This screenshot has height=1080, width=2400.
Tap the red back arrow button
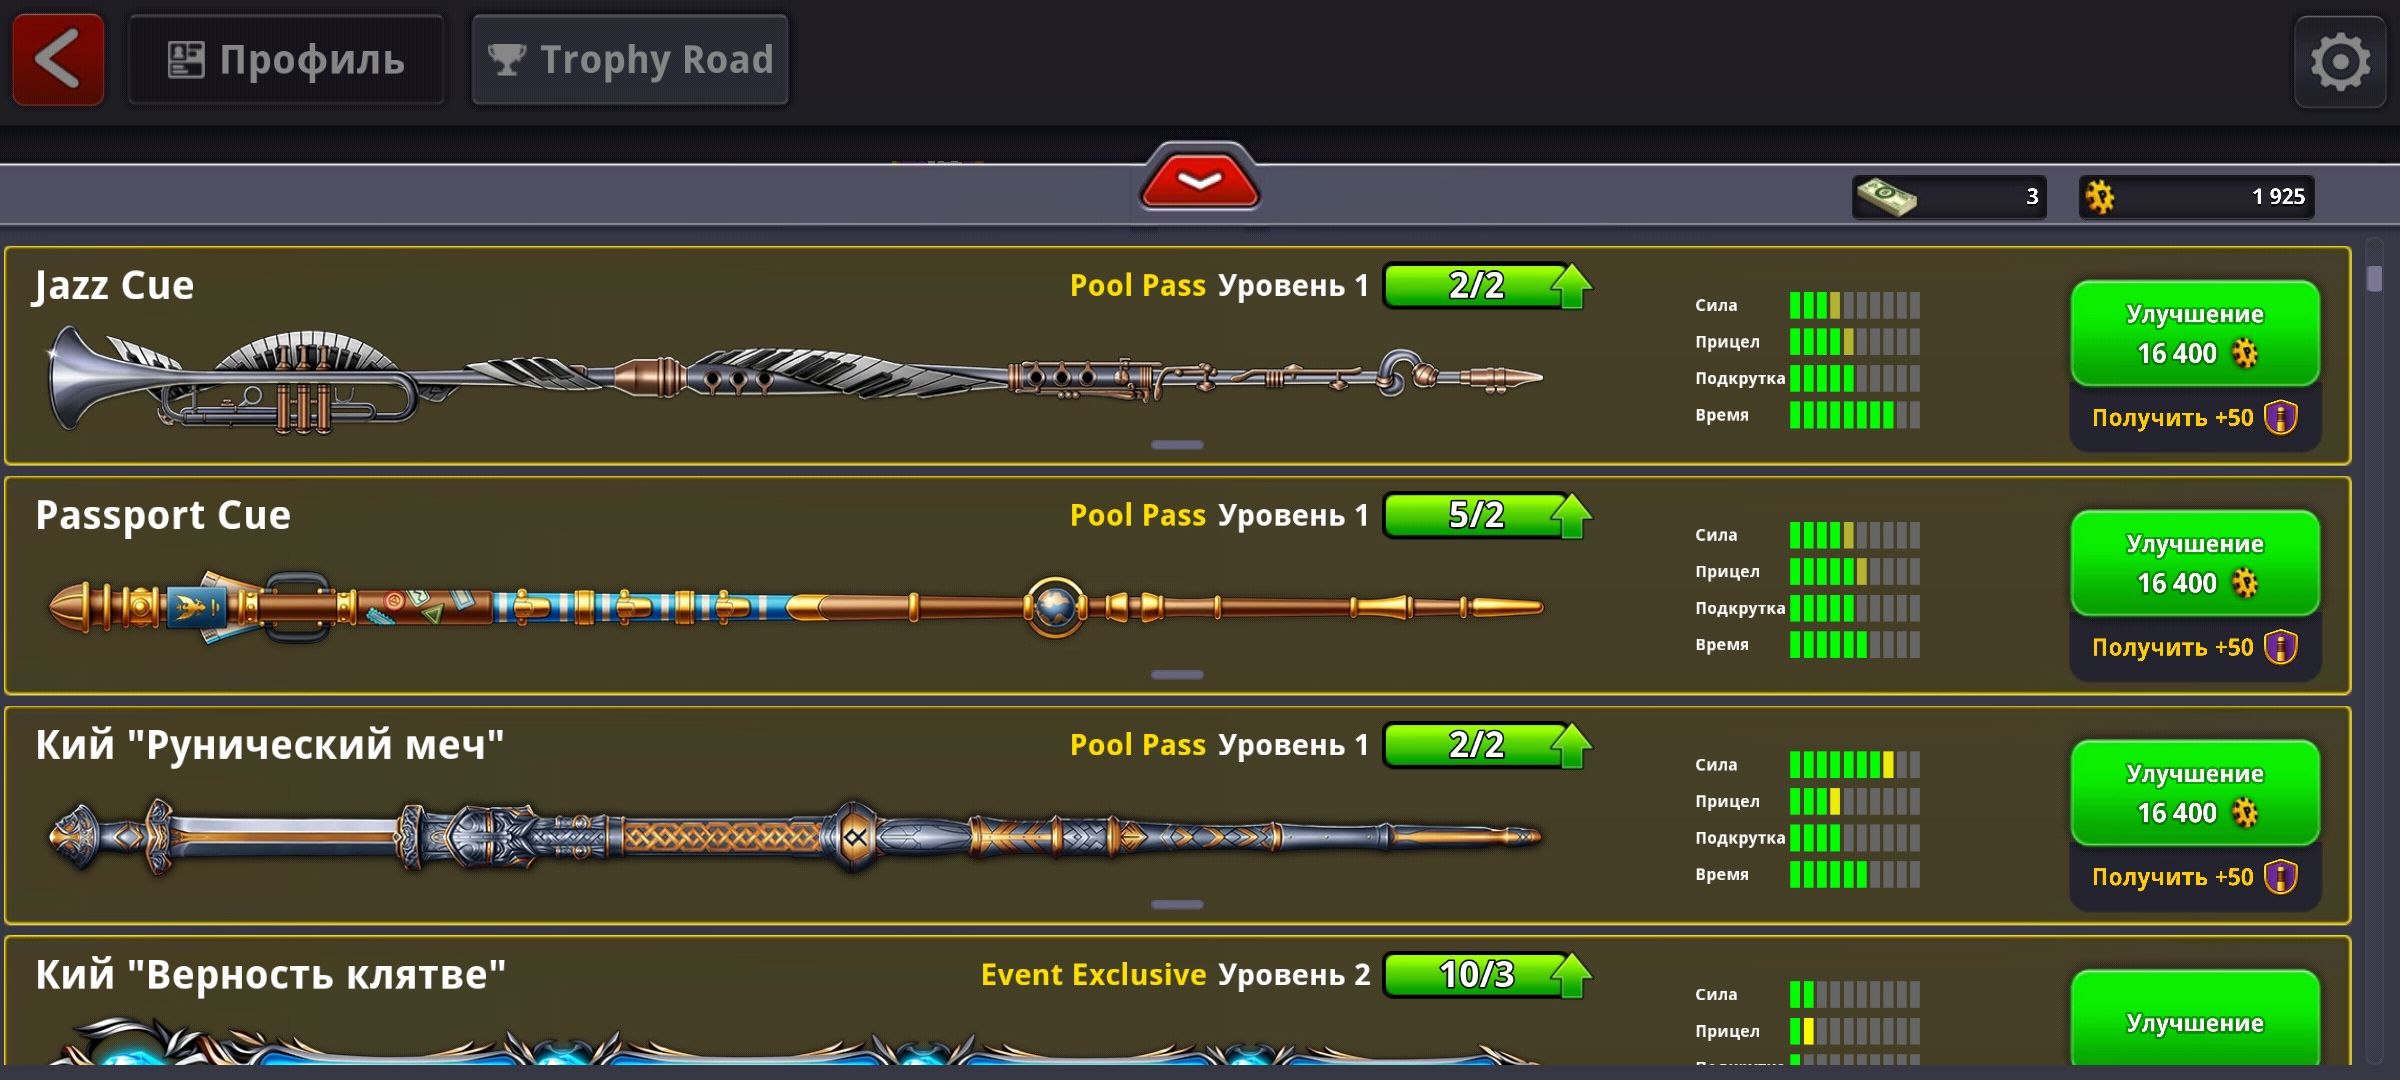[58, 60]
